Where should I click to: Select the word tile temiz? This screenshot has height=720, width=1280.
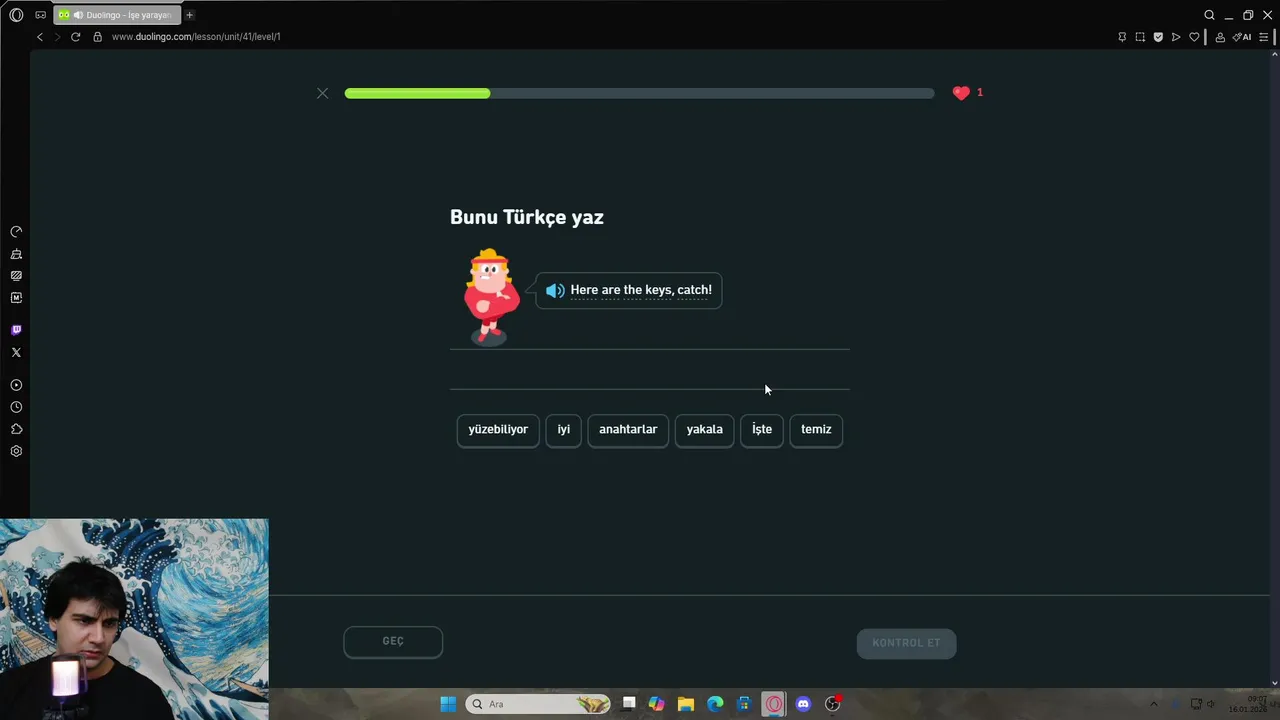pos(816,430)
